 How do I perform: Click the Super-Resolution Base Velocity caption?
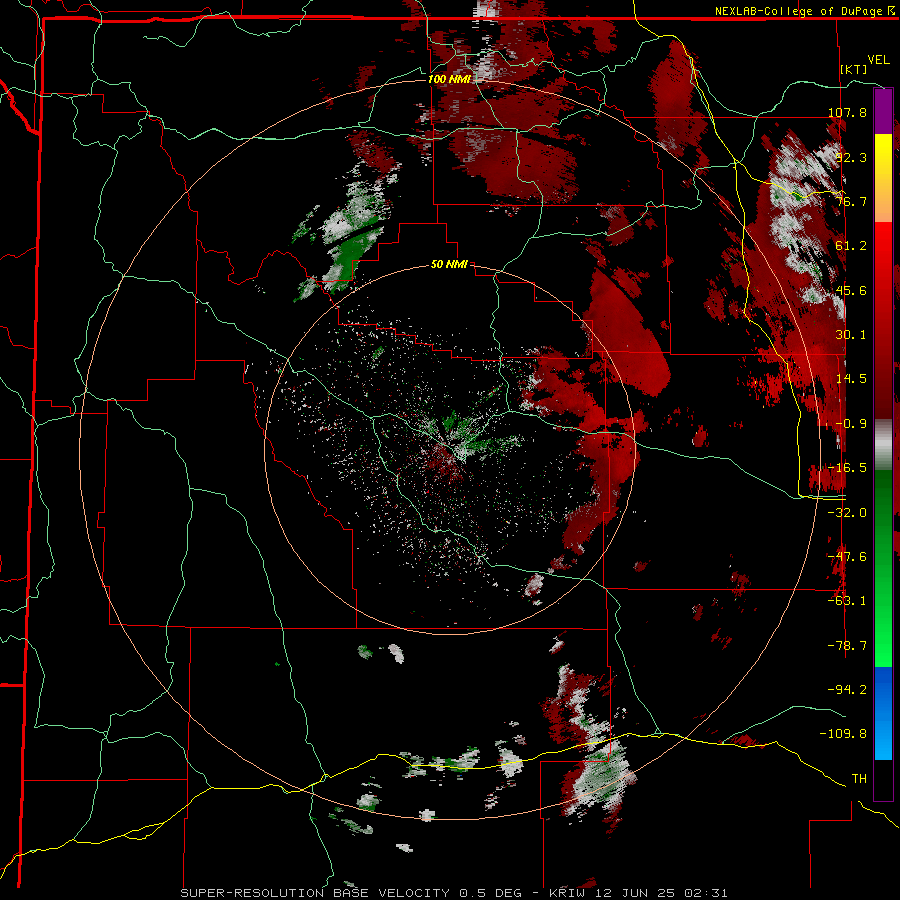pos(454,893)
